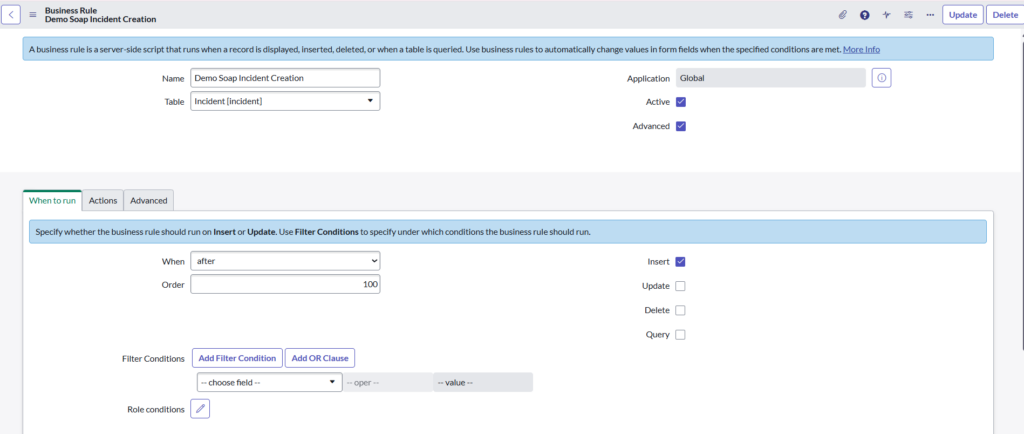
Task: Open the help question mark icon
Action: point(864,15)
